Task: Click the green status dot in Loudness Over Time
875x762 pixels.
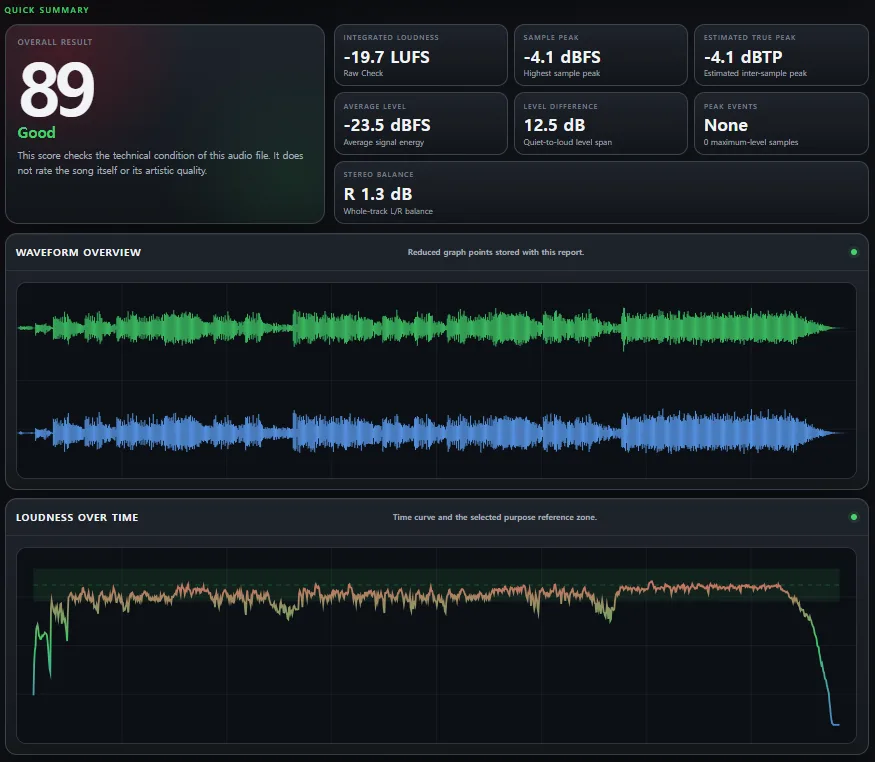Action: pyautogui.click(x=853, y=517)
